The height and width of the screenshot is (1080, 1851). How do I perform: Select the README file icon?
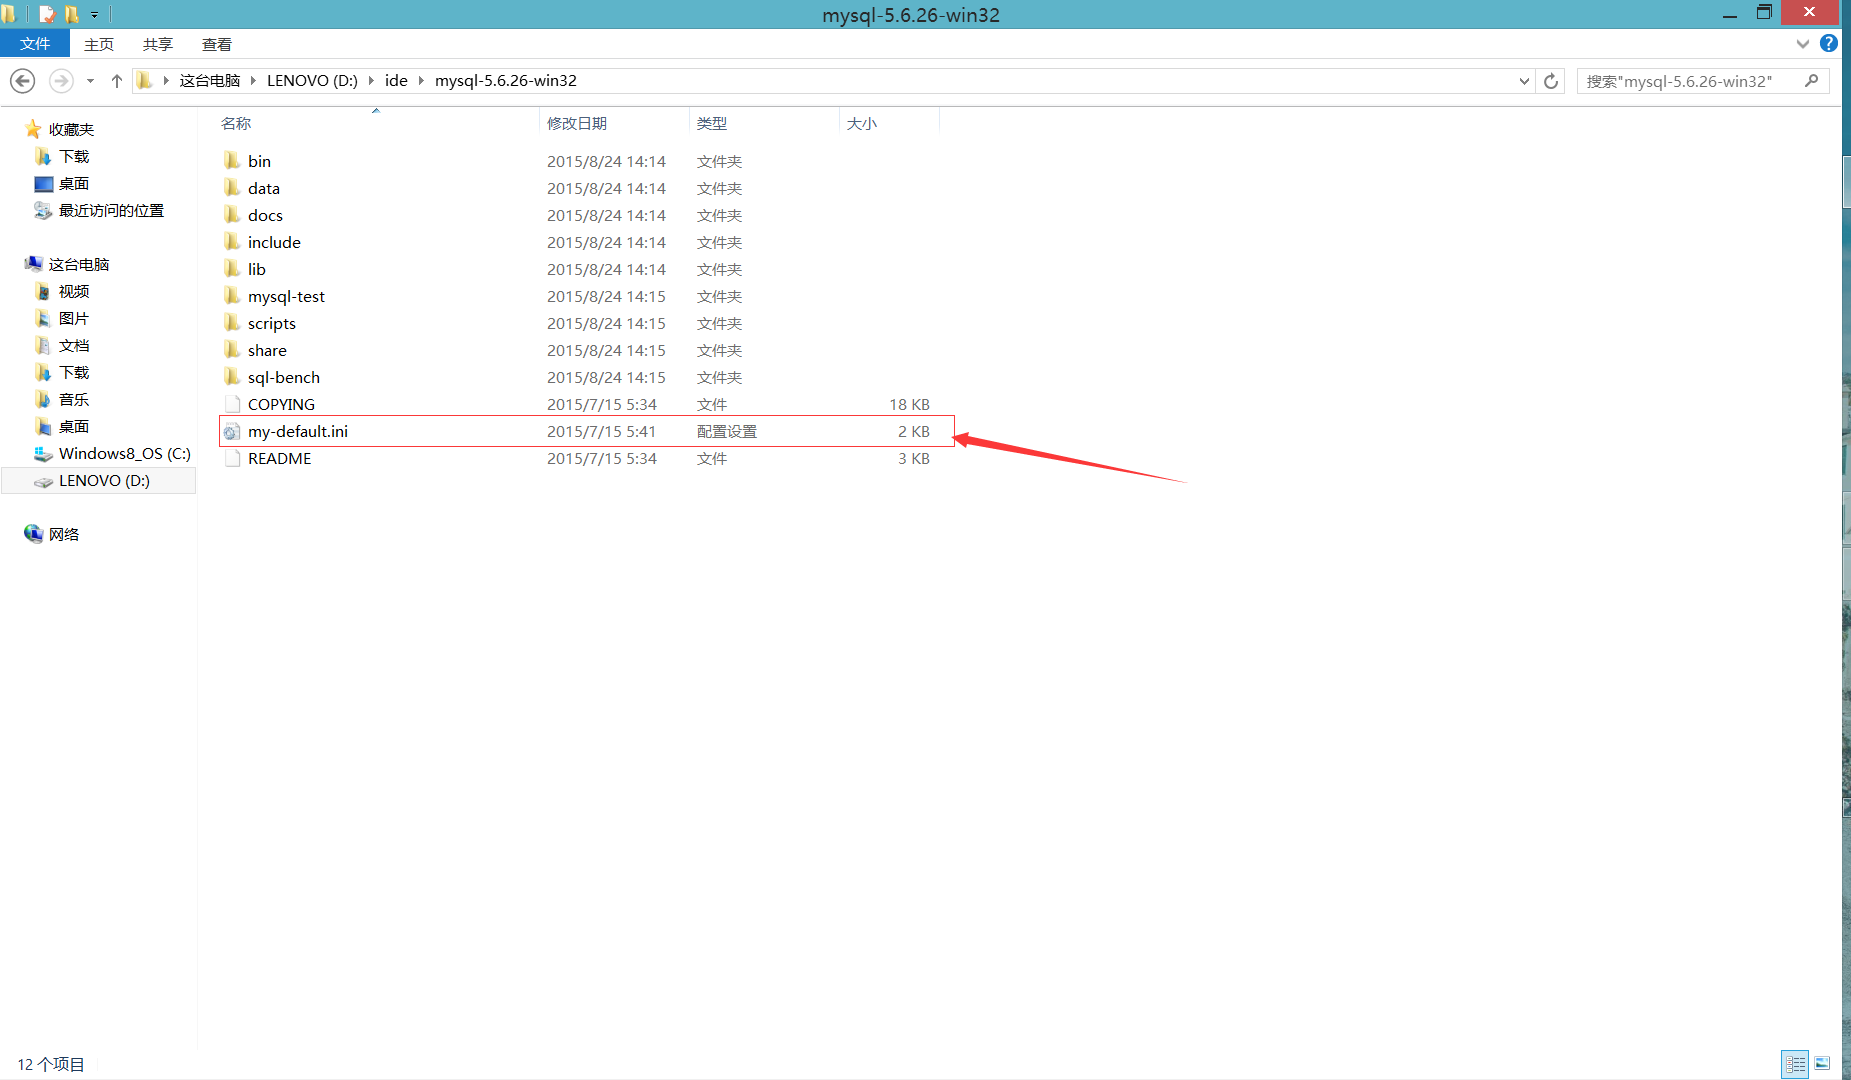[x=232, y=458]
